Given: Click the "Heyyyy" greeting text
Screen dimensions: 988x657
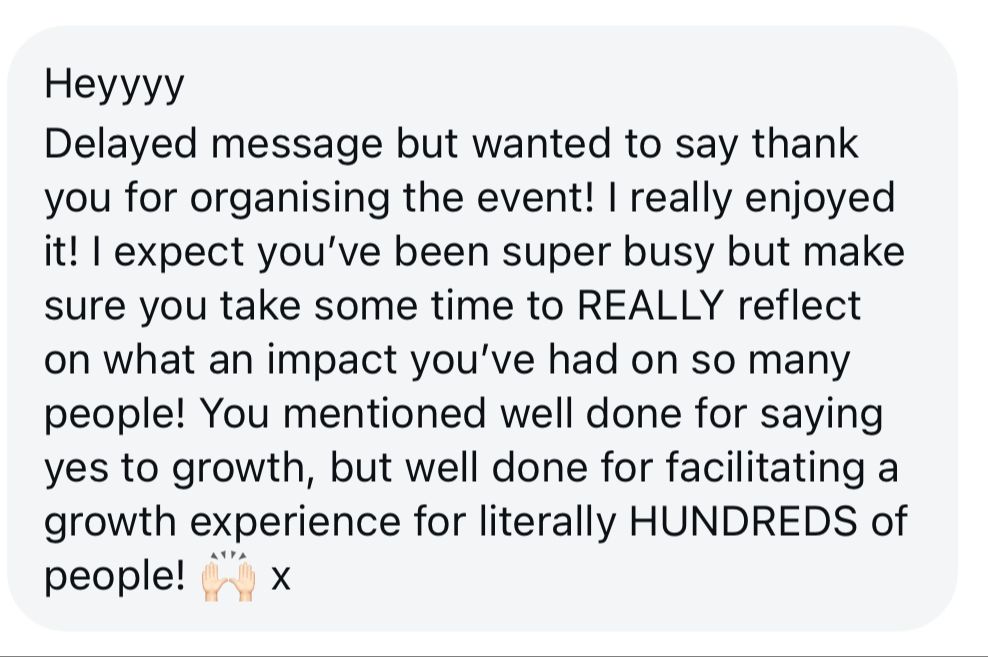Looking at the screenshot, I should pyautogui.click(x=114, y=86).
